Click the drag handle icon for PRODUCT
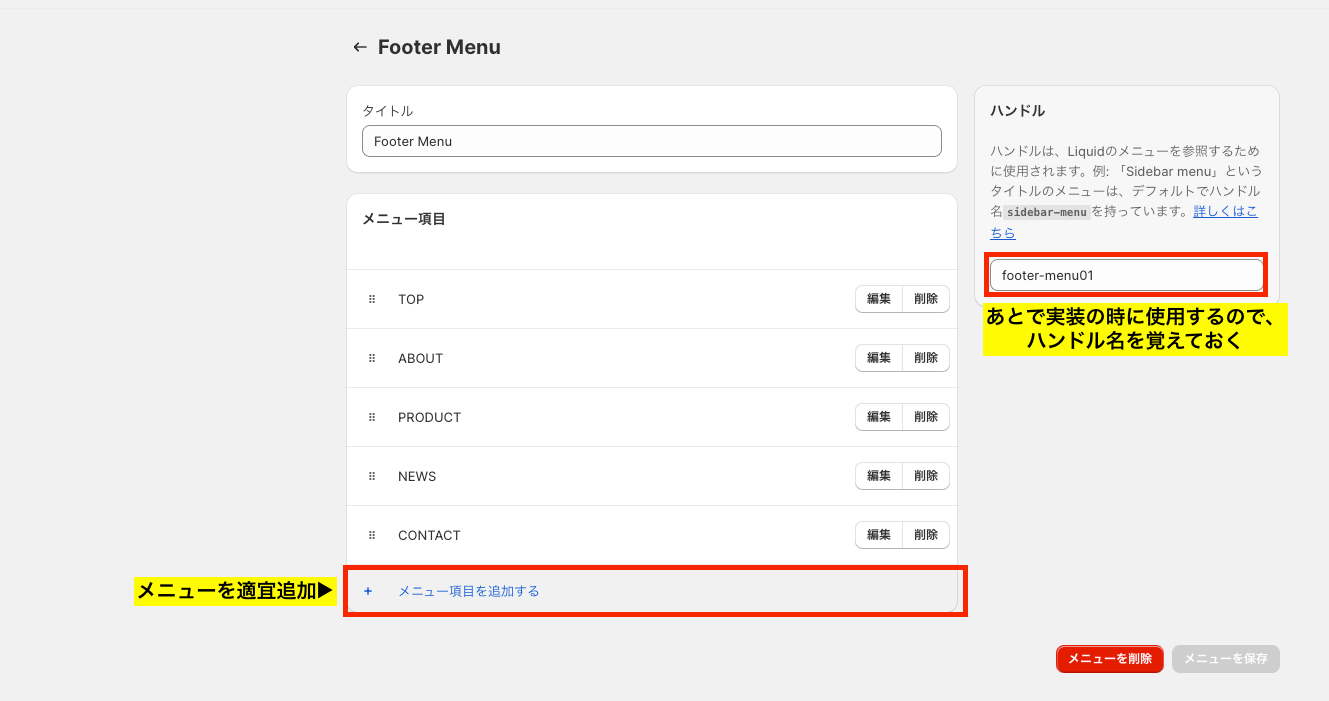The height and width of the screenshot is (701, 1329). [x=372, y=417]
